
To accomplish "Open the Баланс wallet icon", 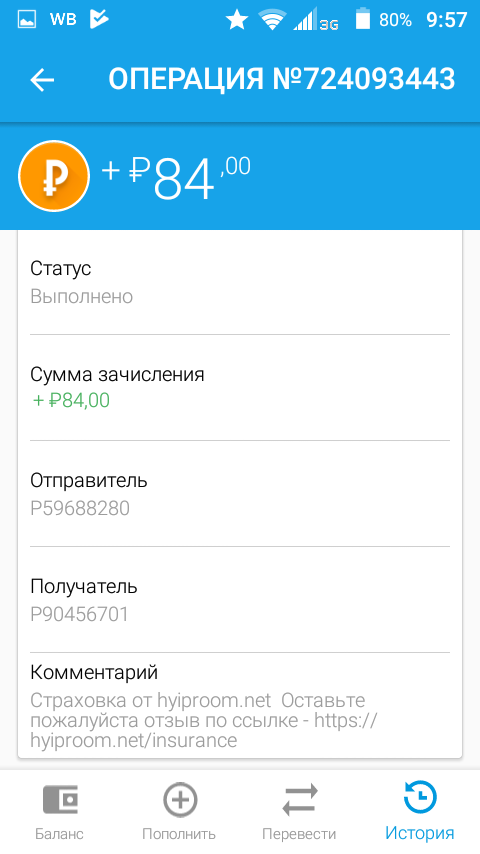I will tap(60, 800).
